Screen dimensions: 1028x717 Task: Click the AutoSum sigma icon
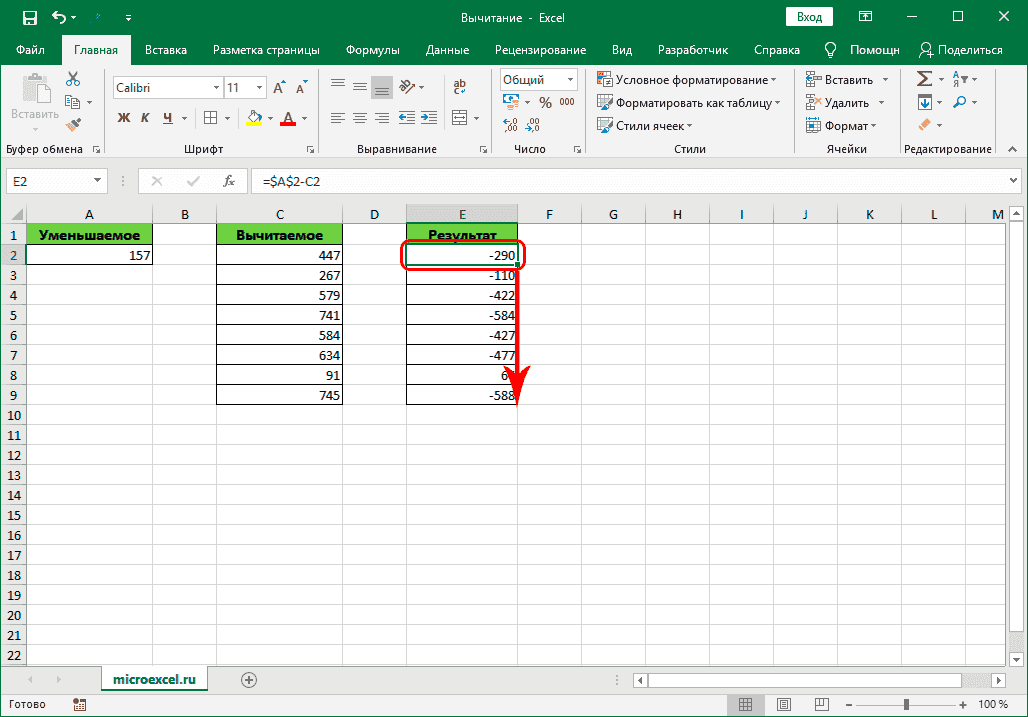924,79
